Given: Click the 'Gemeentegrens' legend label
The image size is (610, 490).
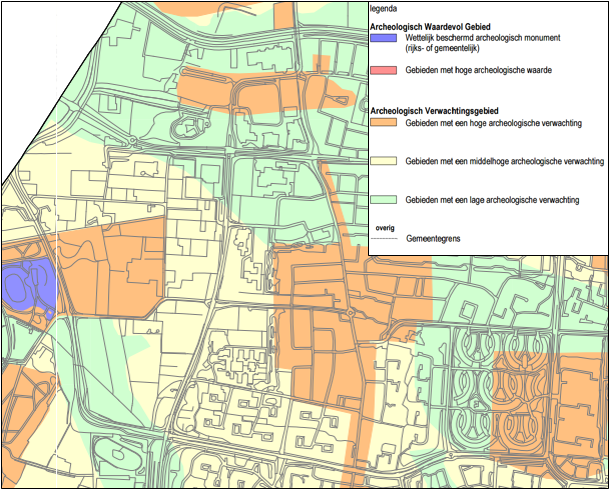Looking at the screenshot, I should point(433,239).
